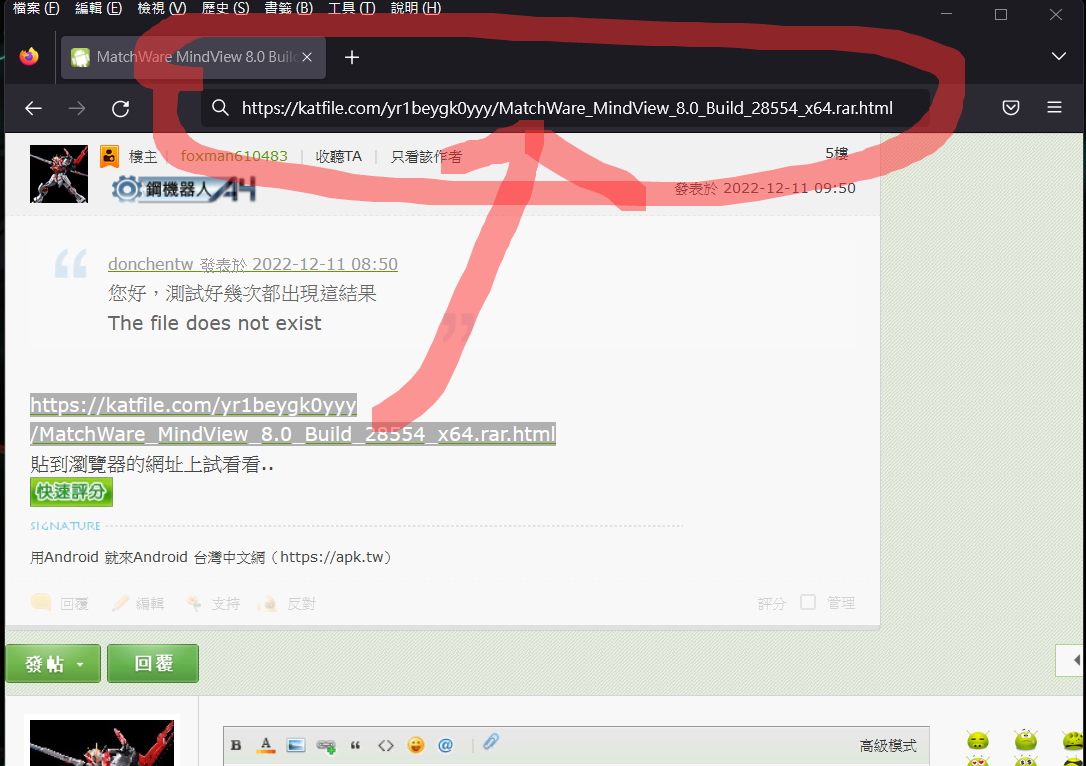Go back to the previous page
Image resolution: width=1086 pixels, height=766 pixels.
coord(33,108)
